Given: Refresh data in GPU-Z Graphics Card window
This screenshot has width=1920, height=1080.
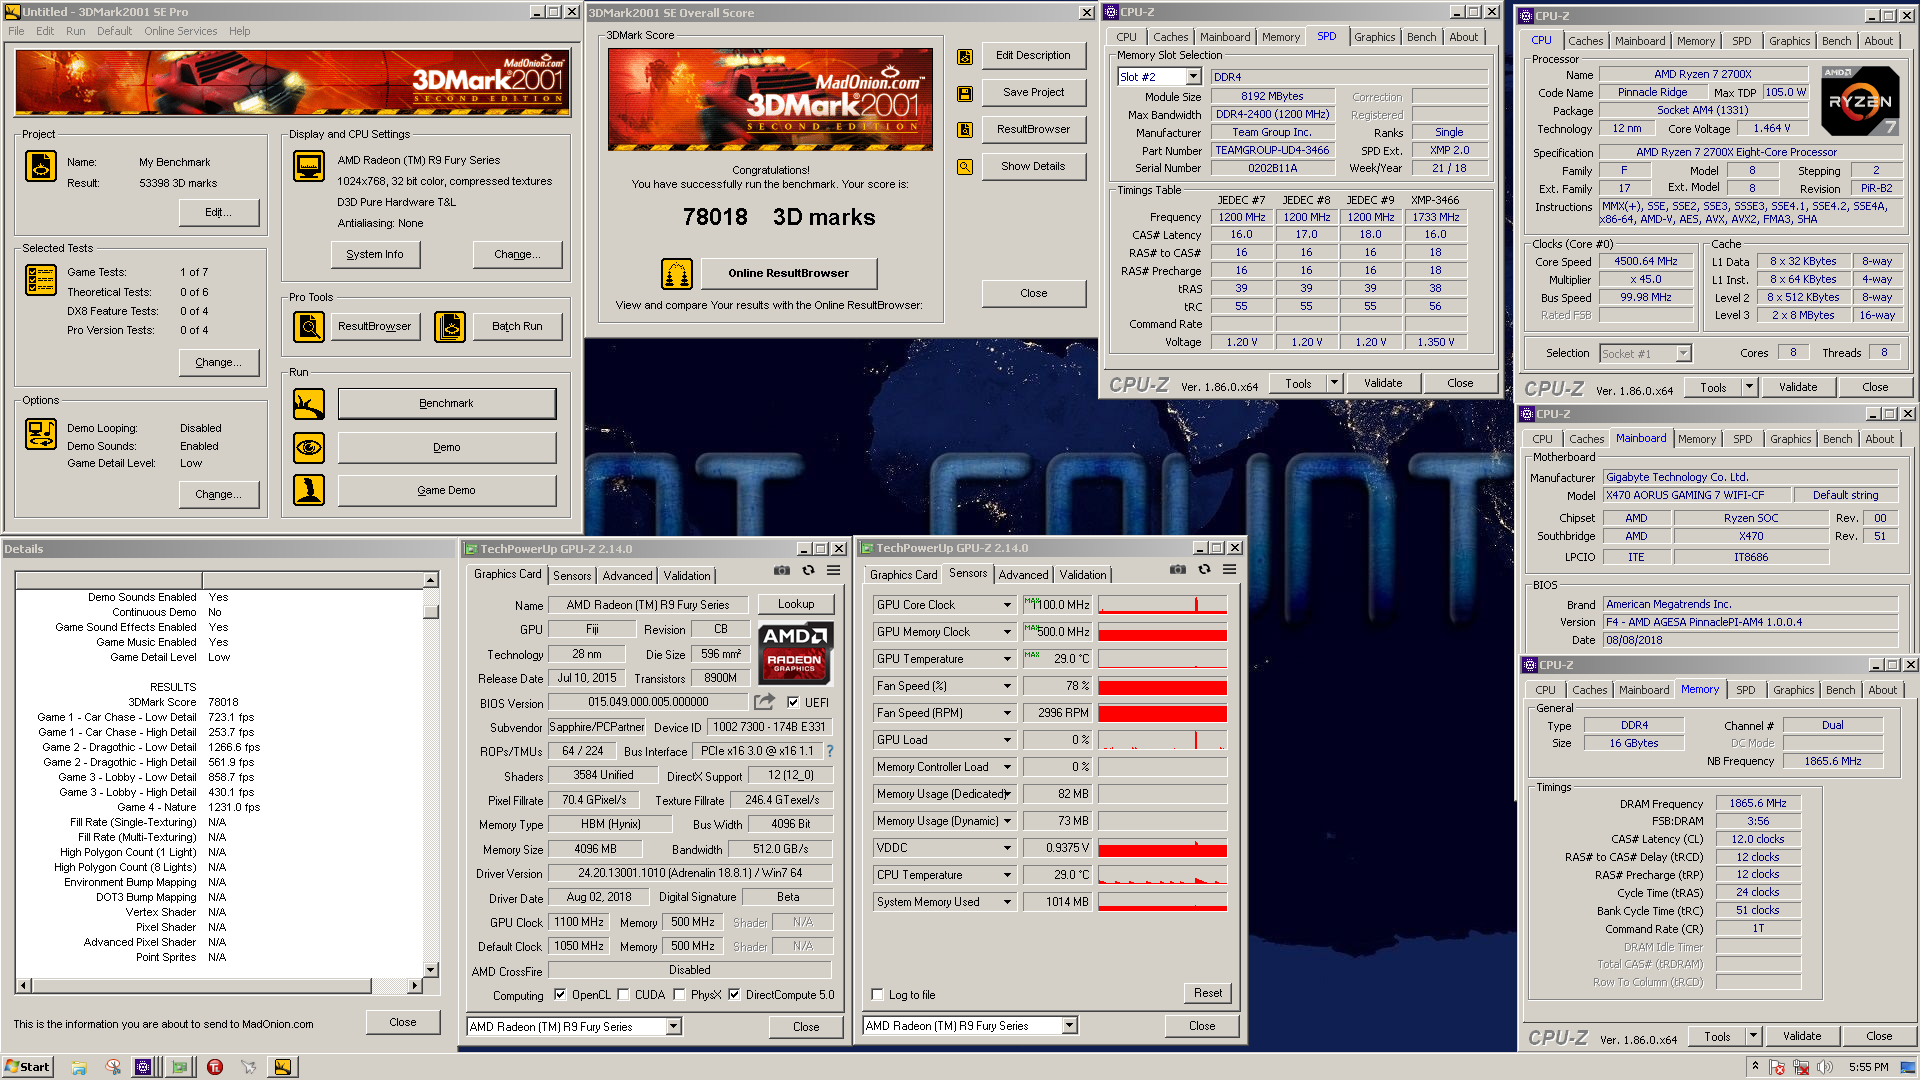Looking at the screenshot, I should tap(808, 570).
